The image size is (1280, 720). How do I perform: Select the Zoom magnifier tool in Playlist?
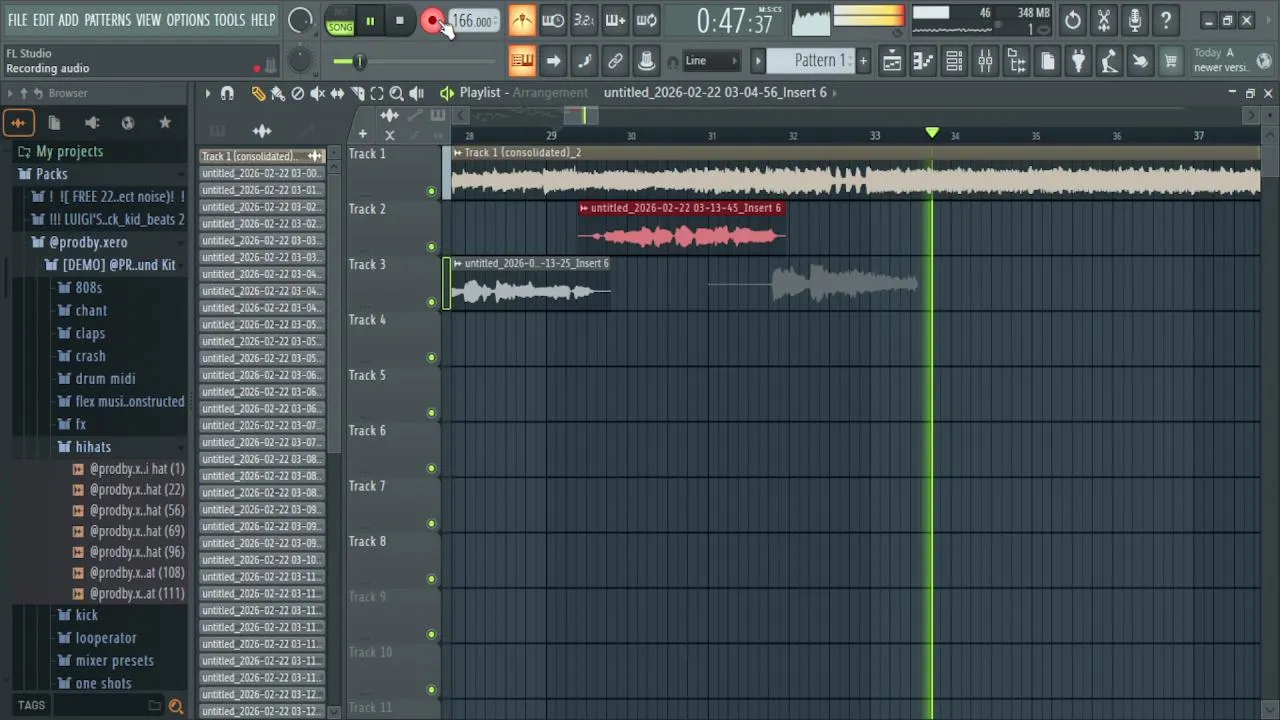[x=396, y=93]
